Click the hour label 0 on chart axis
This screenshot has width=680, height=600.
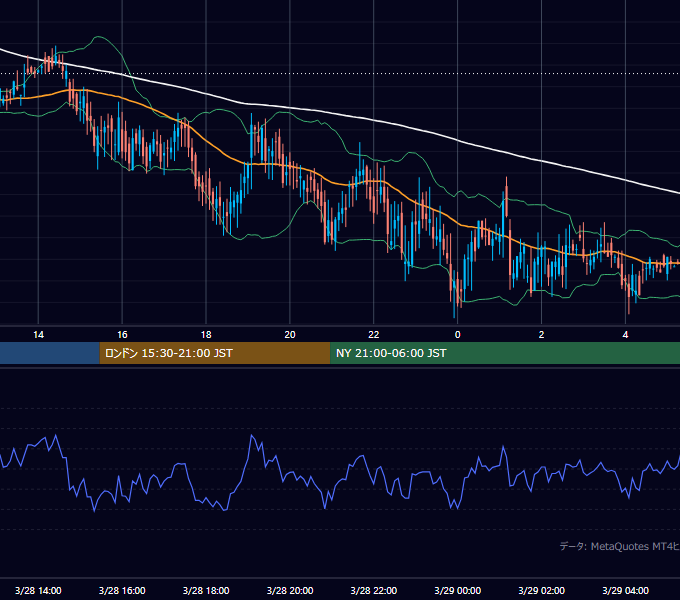(458, 335)
